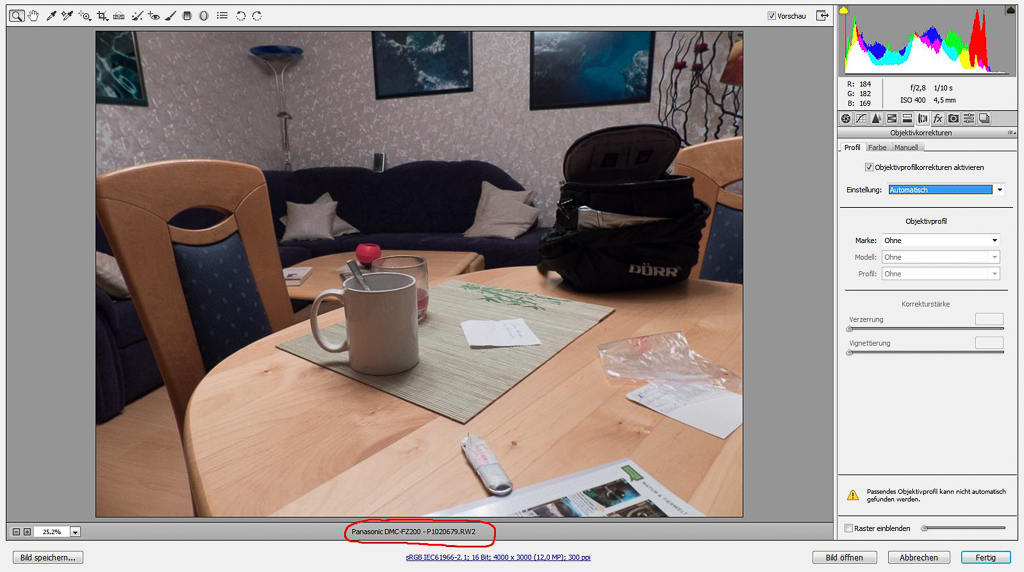Open the Modell dropdown
The width and height of the screenshot is (1024, 572).
coord(940,257)
